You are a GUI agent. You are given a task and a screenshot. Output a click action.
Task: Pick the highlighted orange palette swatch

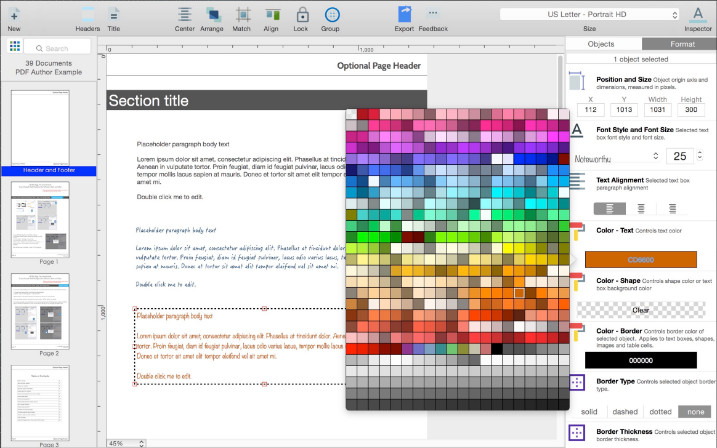click(x=519, y=293)
